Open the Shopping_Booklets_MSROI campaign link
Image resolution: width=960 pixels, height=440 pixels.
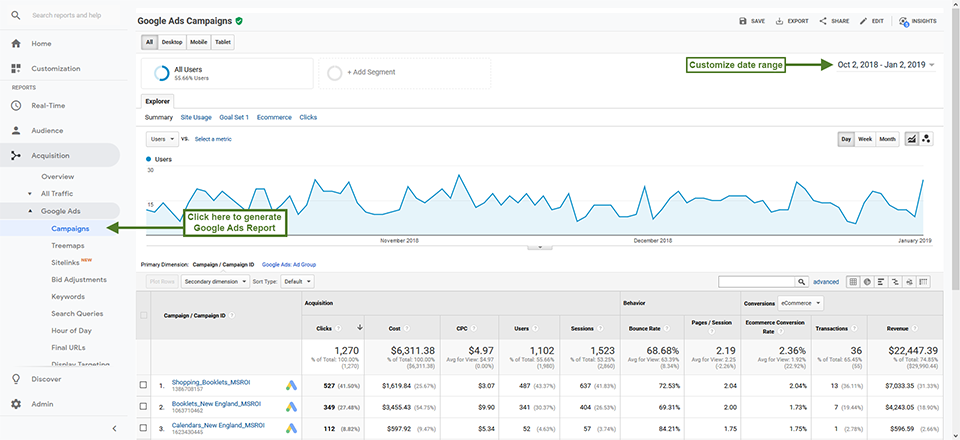tap(211, 382)
